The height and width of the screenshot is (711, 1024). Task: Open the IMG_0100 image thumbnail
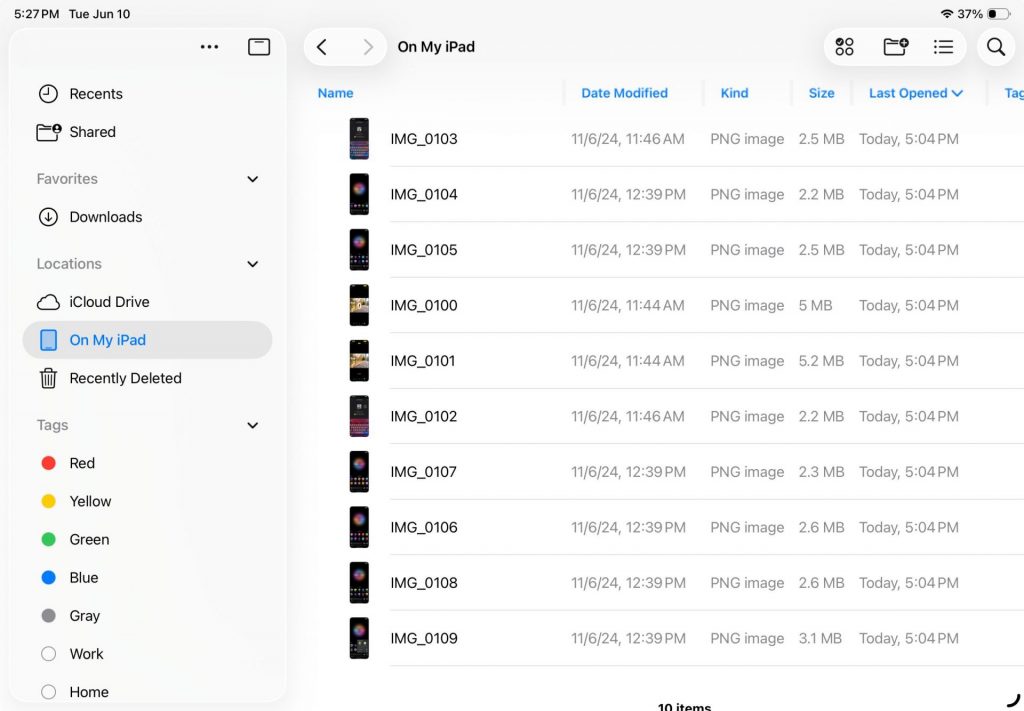point(359,305)
